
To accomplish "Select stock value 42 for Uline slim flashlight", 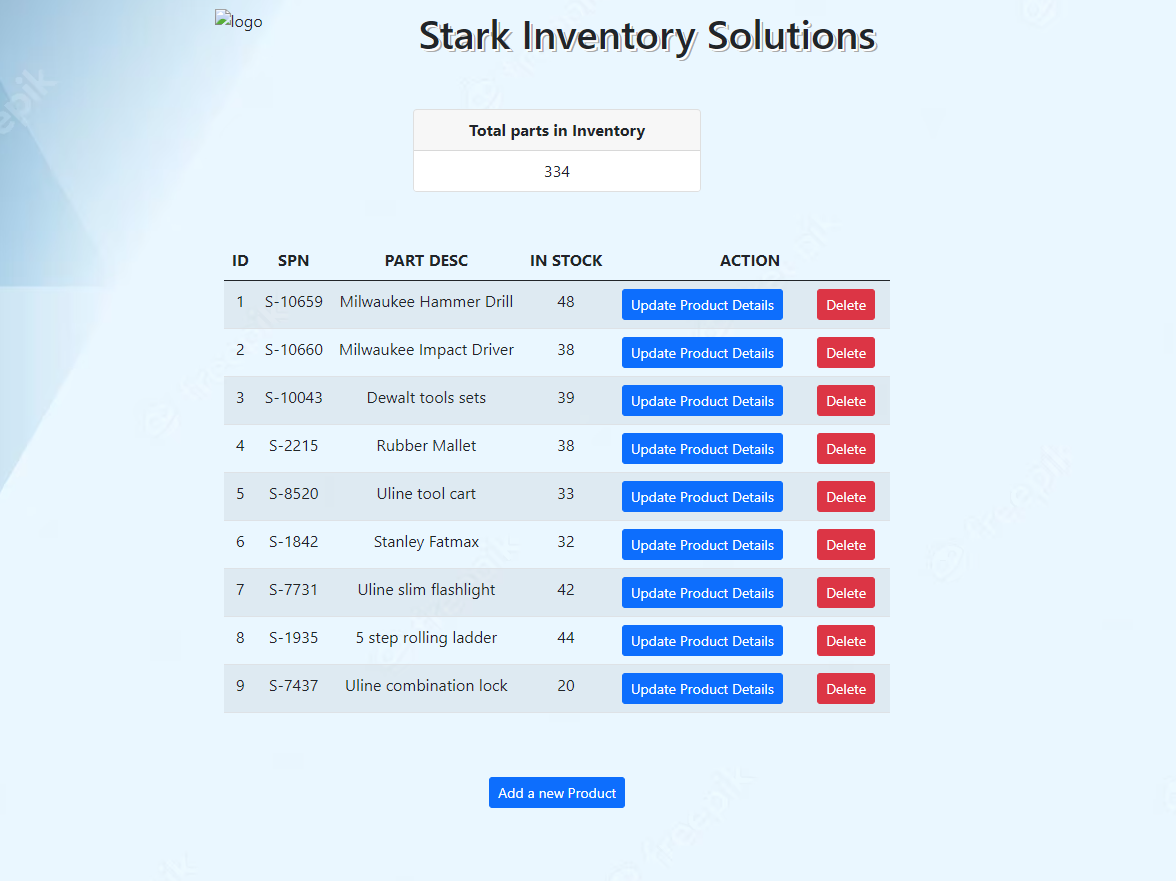I will [x=566, y=589].
